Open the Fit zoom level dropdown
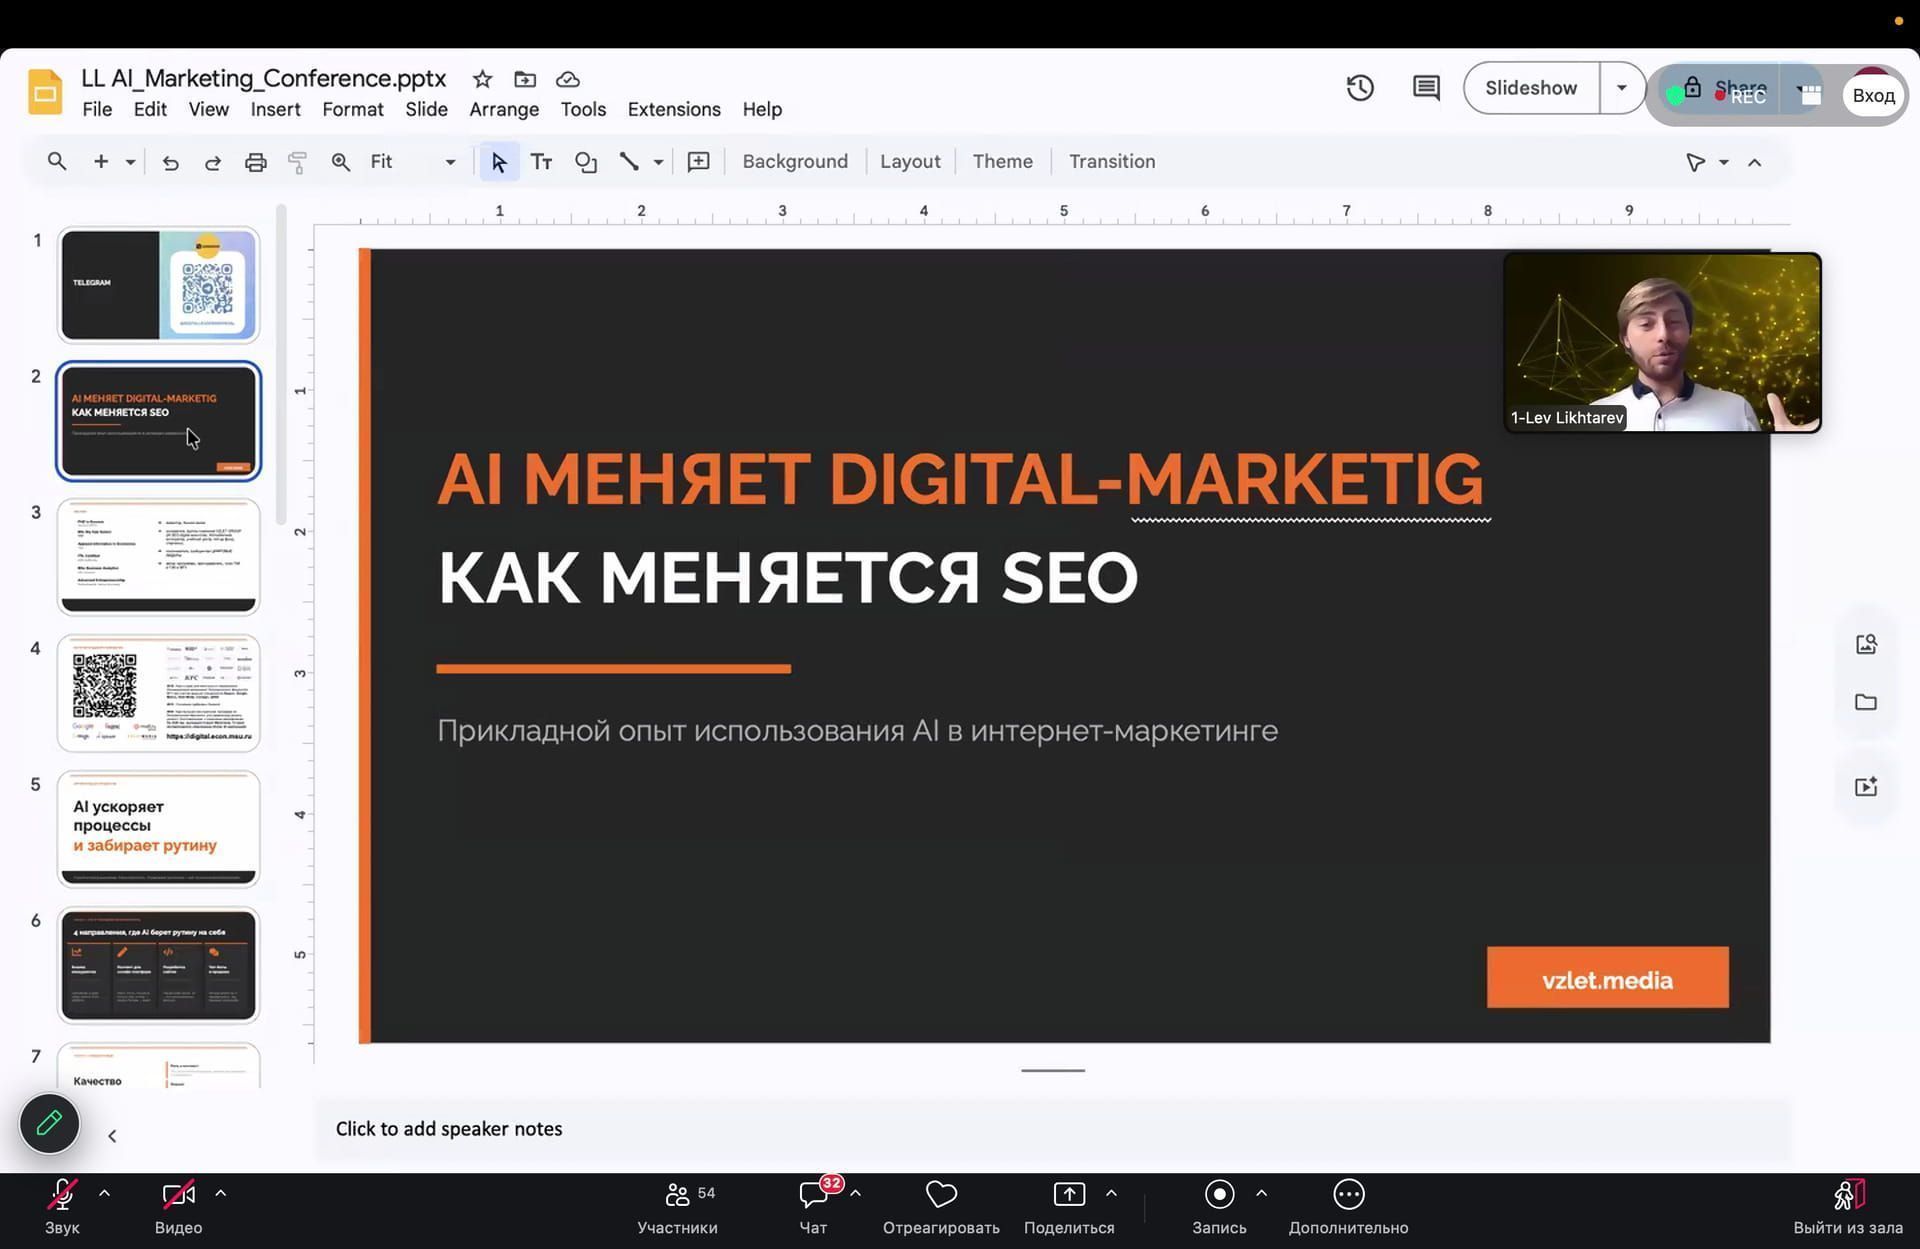Image resolution: width=1920 pixels, height=1249 pixels. click(x=413, y=162)
